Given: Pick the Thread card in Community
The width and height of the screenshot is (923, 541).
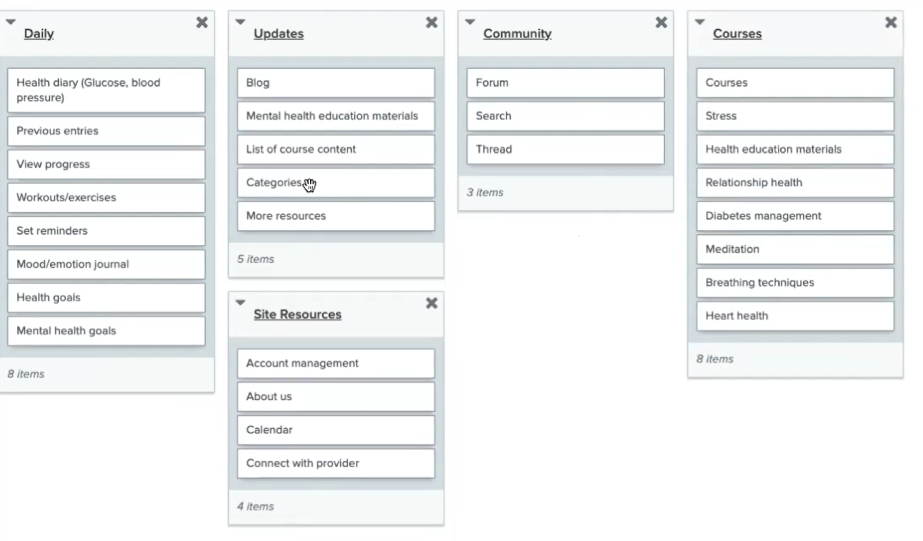Looking at the screenshot, I should pyautogui.click(x=566, y=150).
